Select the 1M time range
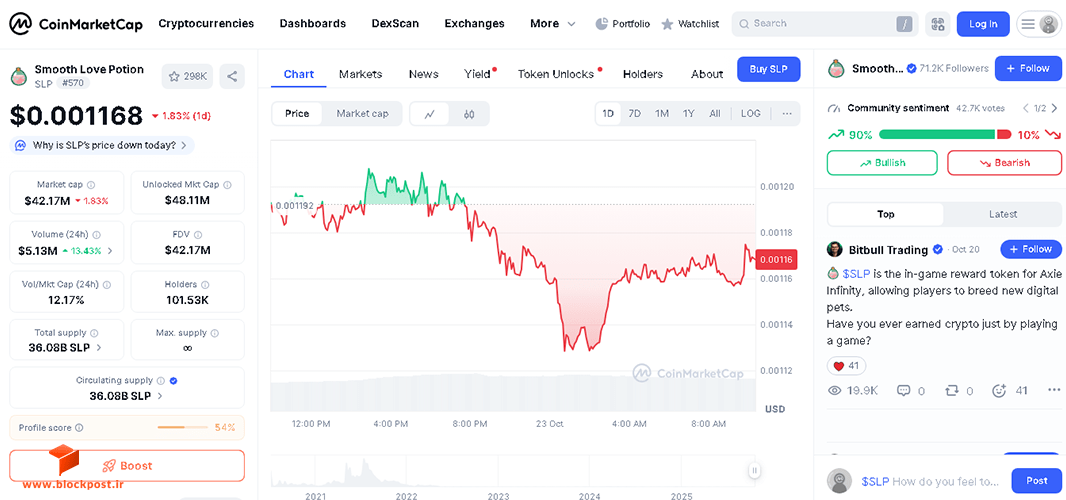The width and height of the screenshot is (1066, 500). click(661, 114)
